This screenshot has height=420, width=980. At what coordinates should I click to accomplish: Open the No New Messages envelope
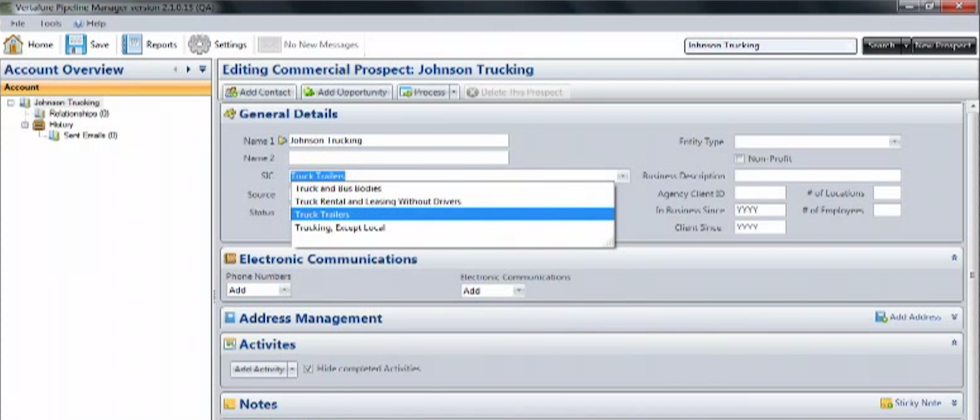(x=269, y=44)
